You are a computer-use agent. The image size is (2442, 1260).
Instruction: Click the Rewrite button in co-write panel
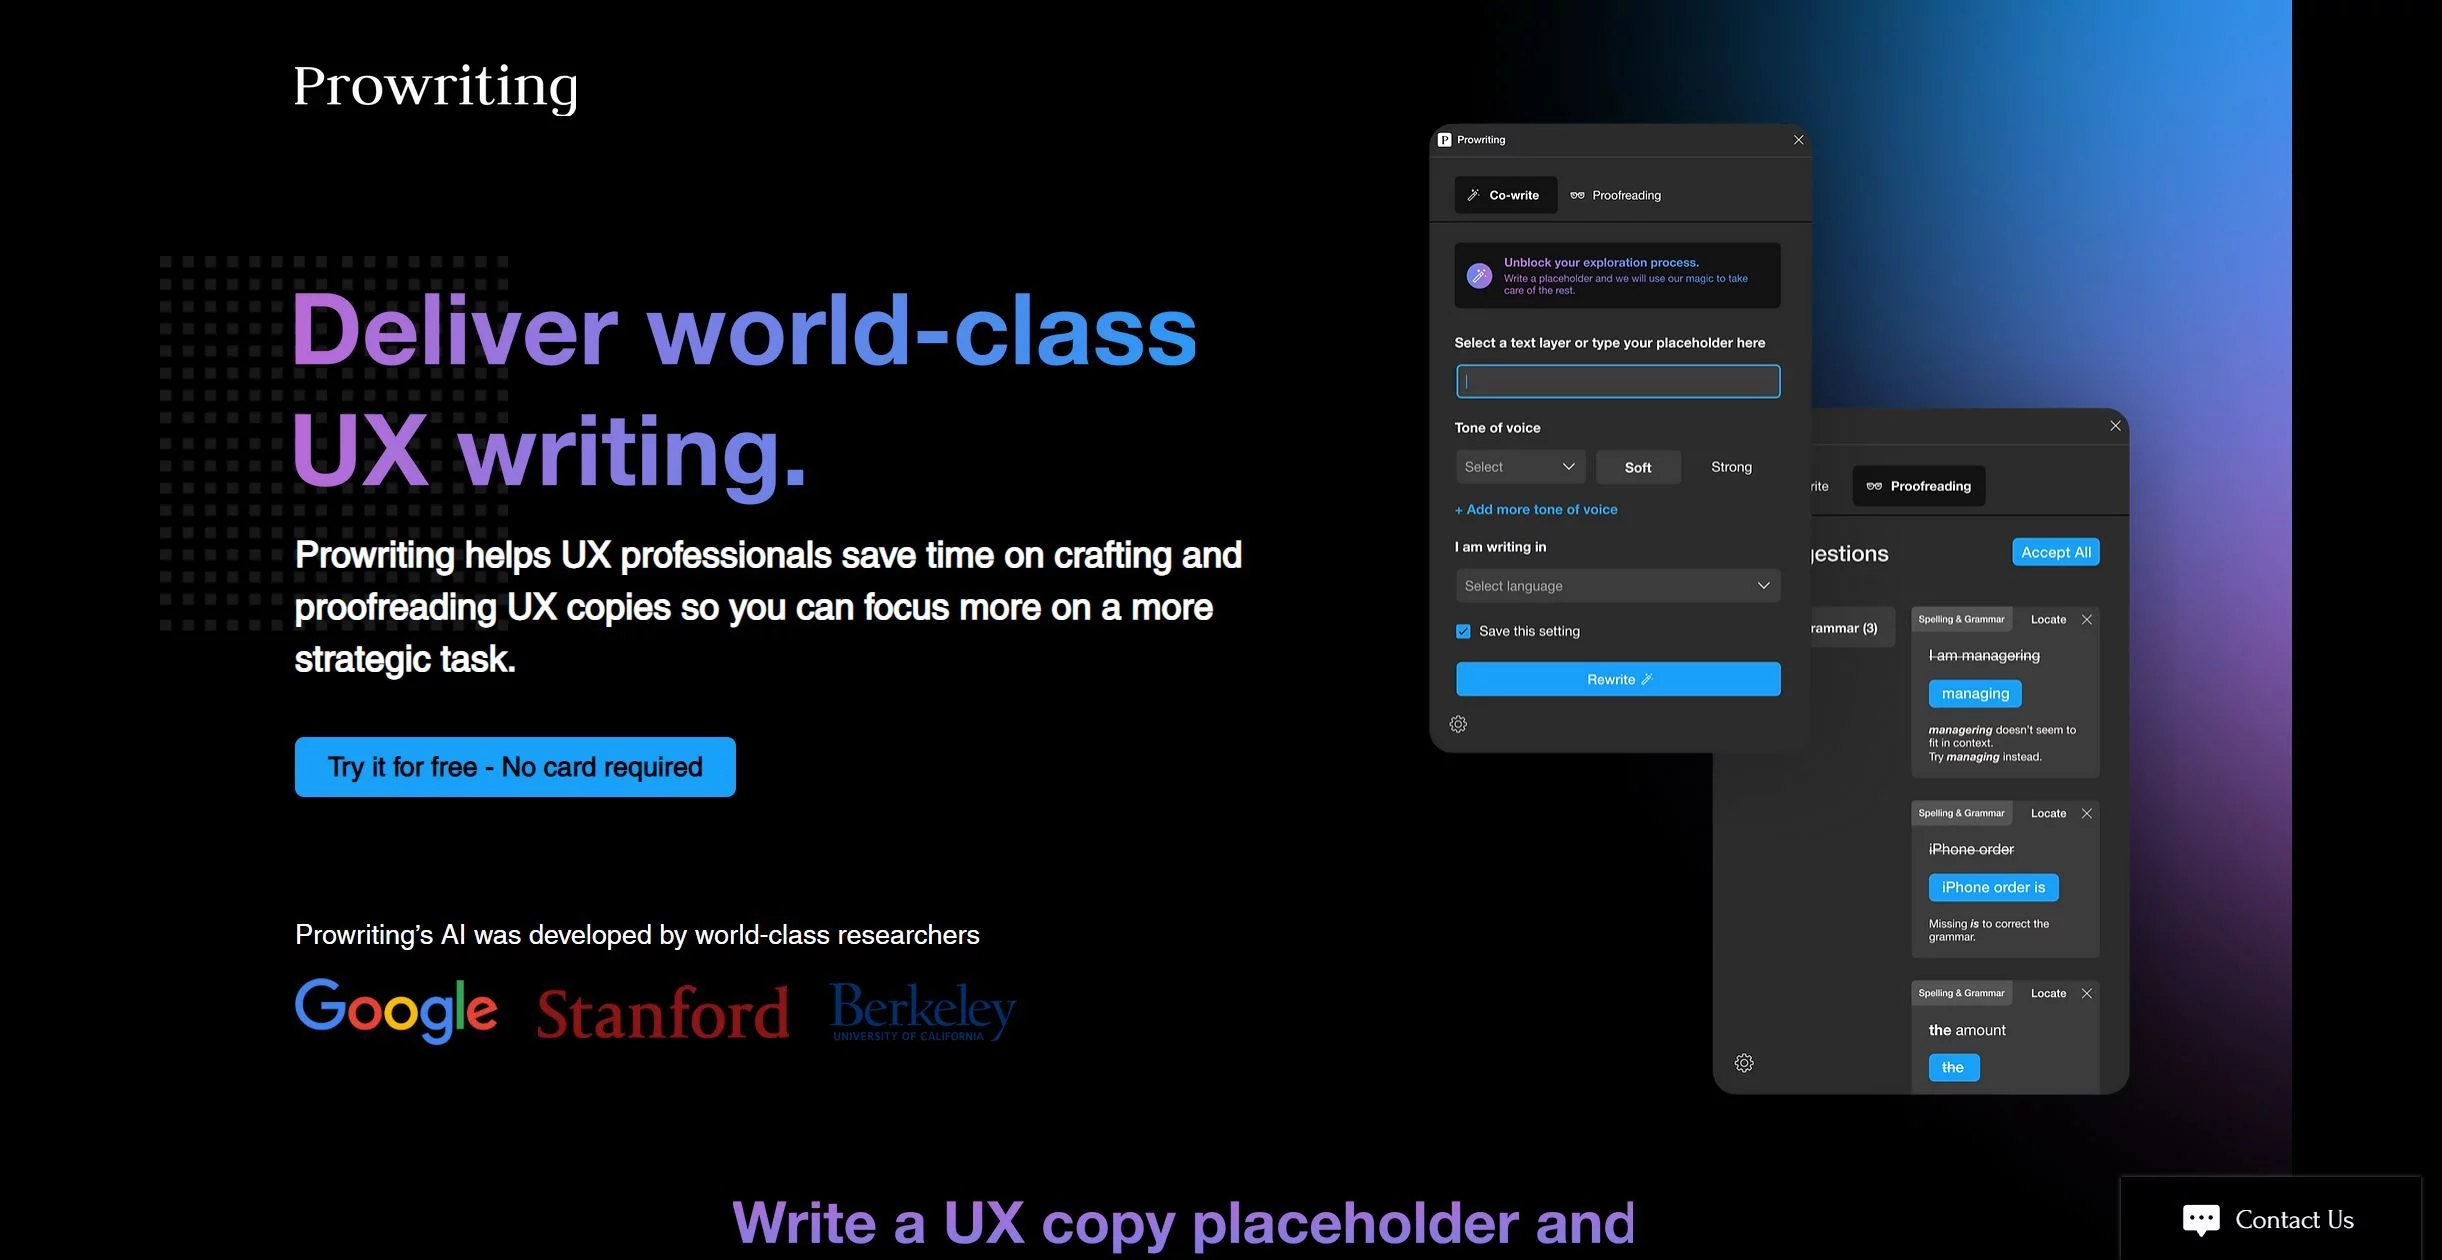(x=1618, y=678)
